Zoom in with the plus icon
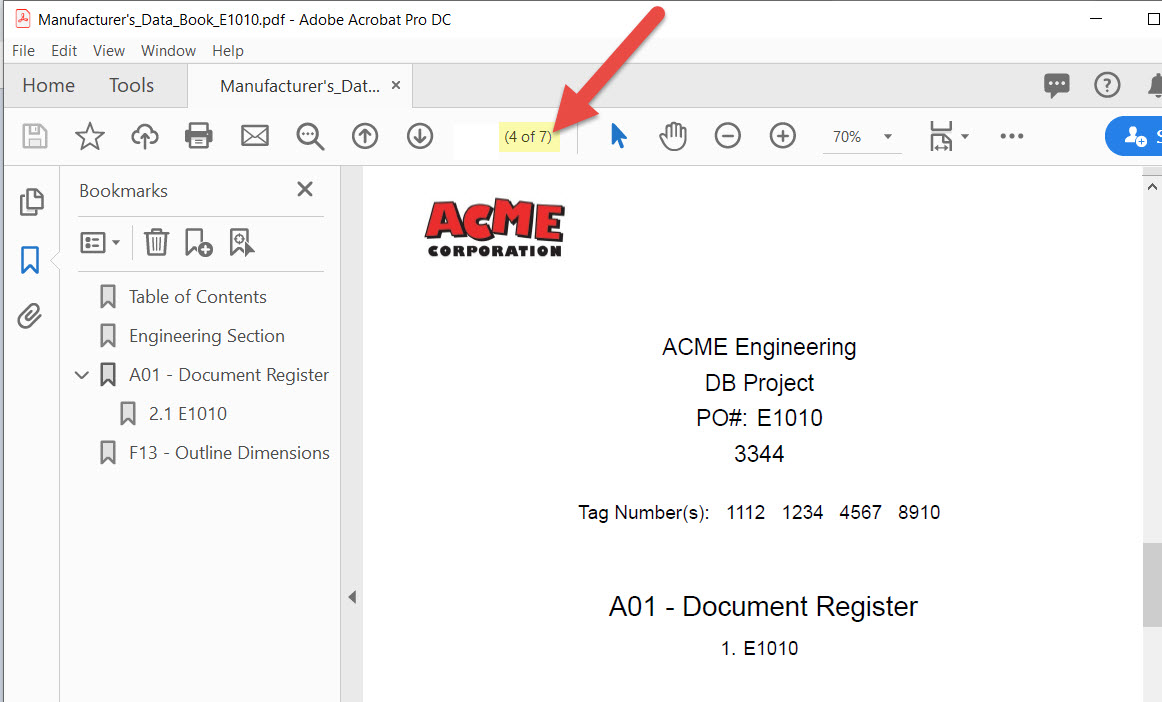Screen dimensions: 1162x702 pyautogui.click(x=783, y=136)
